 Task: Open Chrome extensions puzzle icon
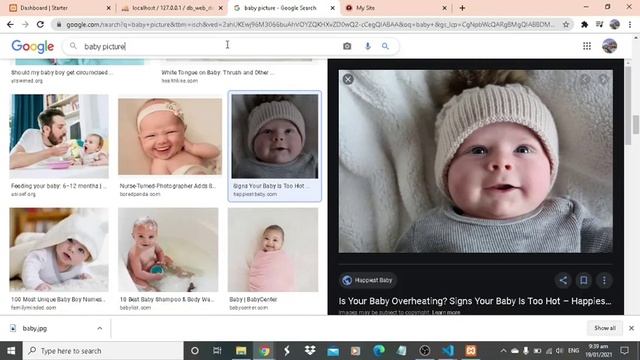point(584,24)
